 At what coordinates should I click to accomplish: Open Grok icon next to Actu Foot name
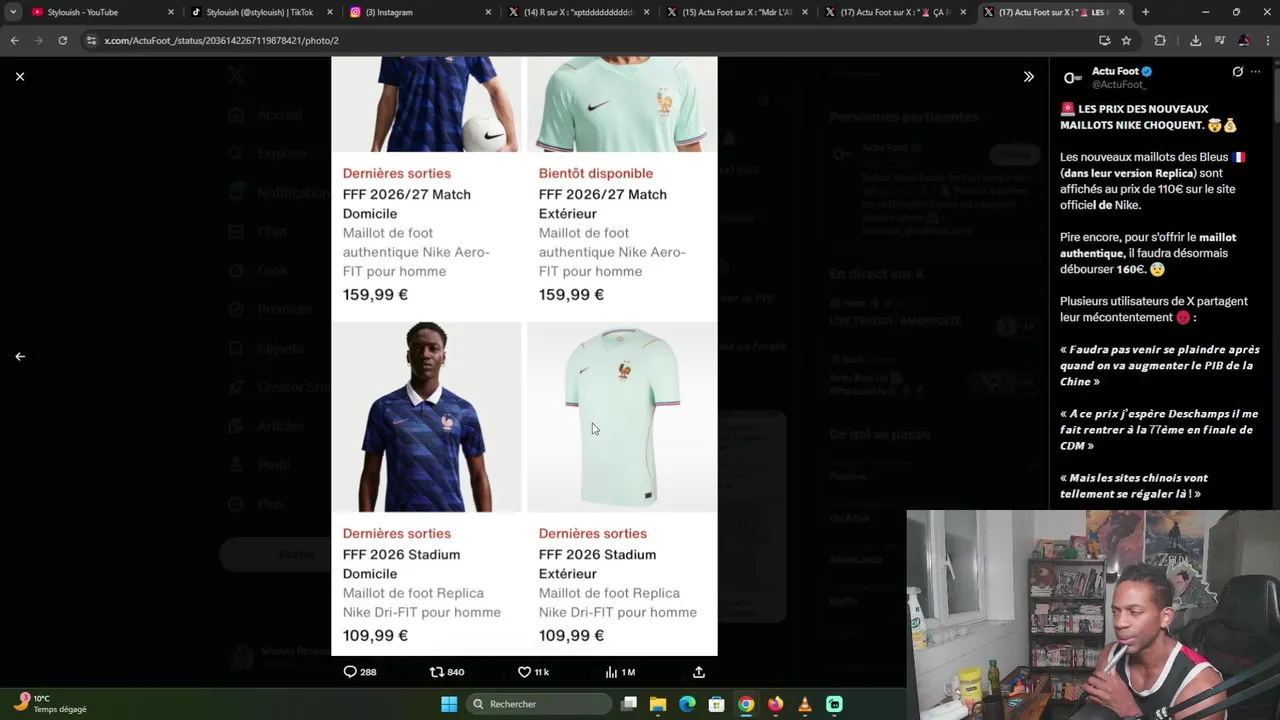(x=1237, y=72)
